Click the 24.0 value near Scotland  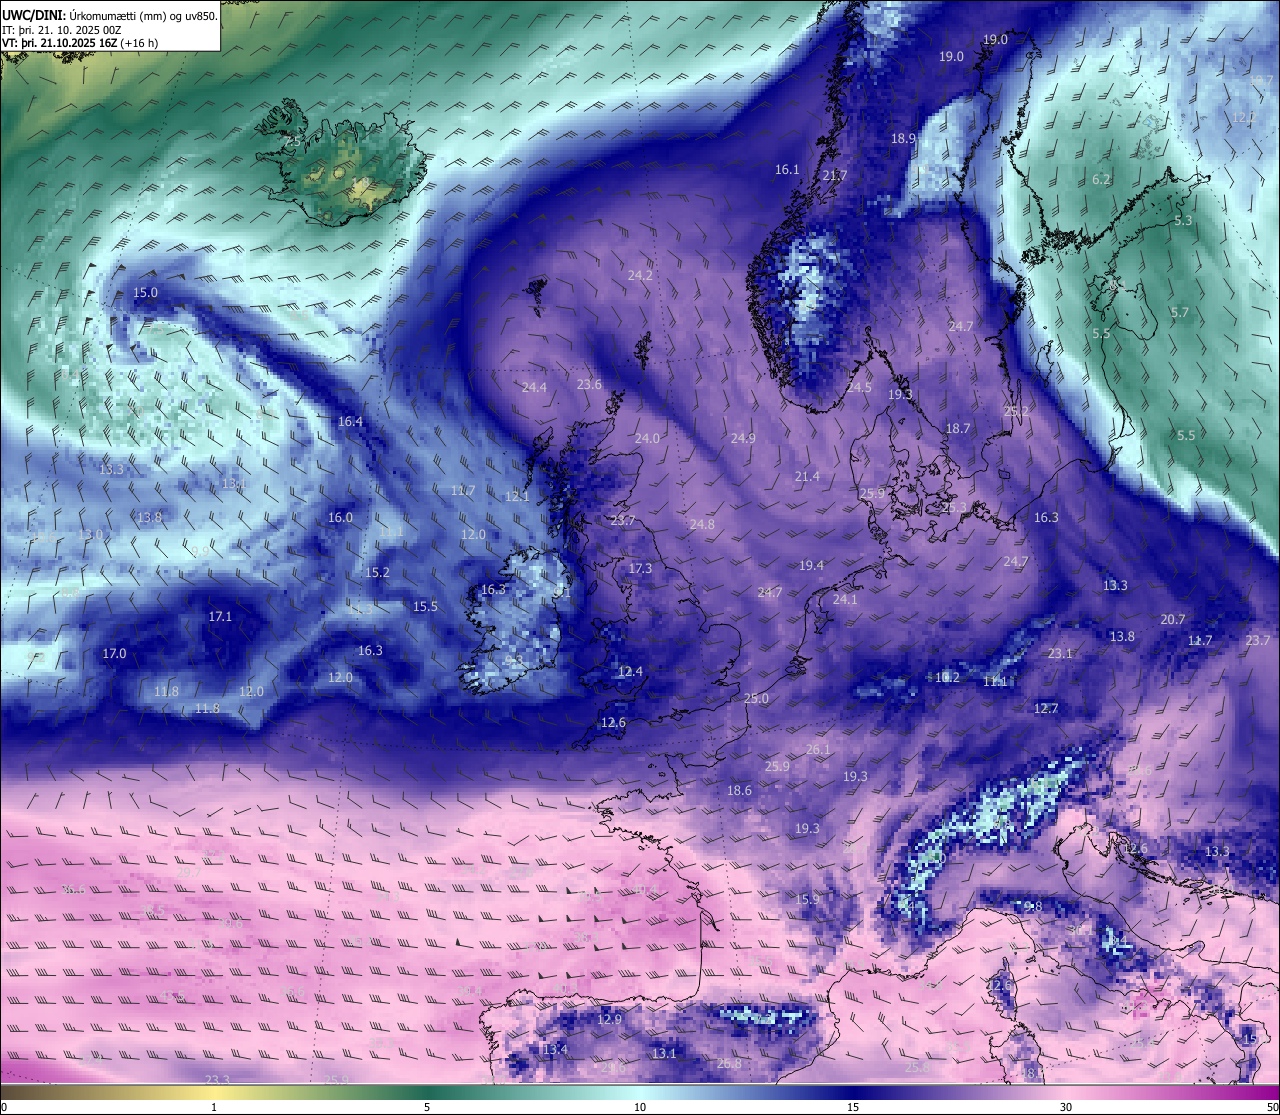tap(647, 439)
